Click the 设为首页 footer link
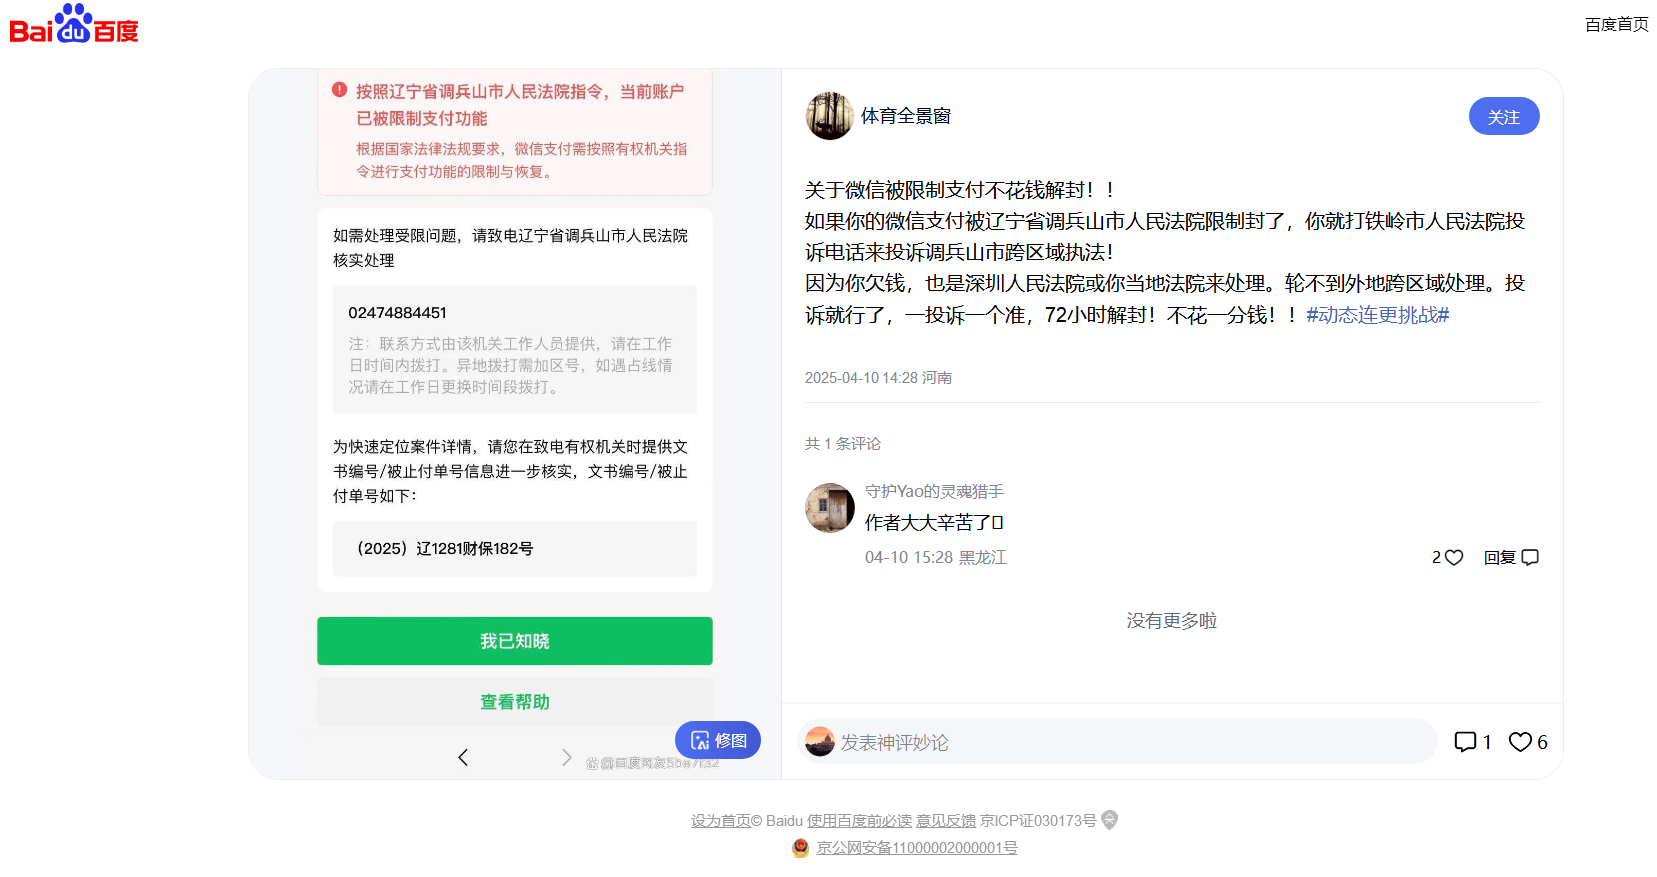The height and width of the screenshot is (877, 1657). pos(720,820)
